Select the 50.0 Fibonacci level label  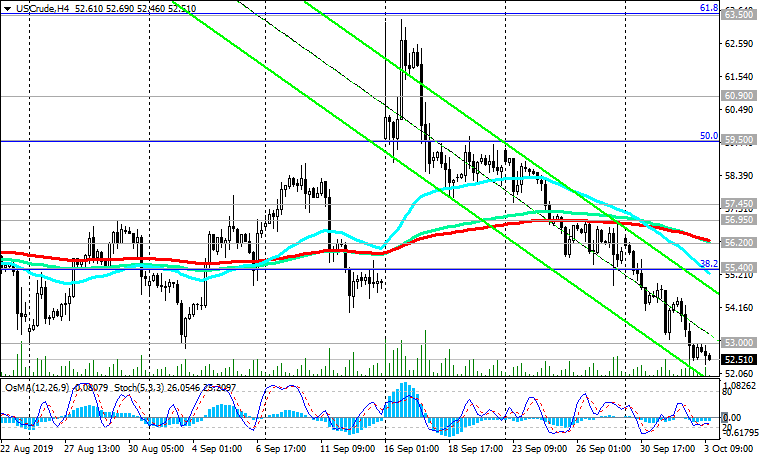pos(709,136)
